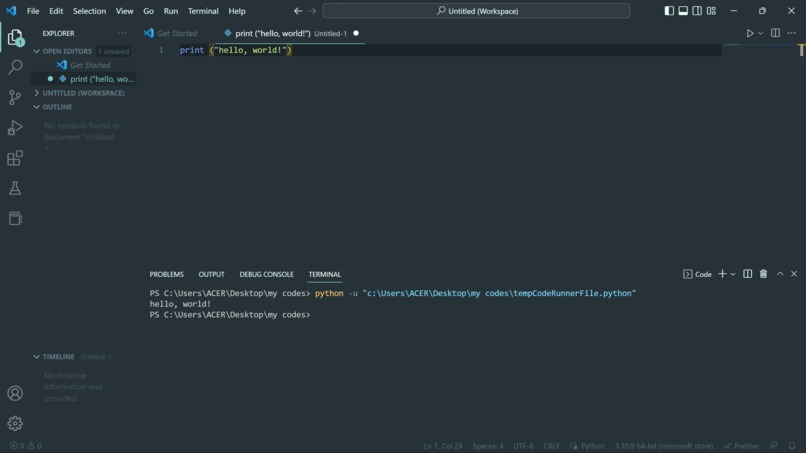Screen dimensions: 806x453
Task: Click the unsaved dot on Untitled-1 tab
Action: [x=356, y=33]
